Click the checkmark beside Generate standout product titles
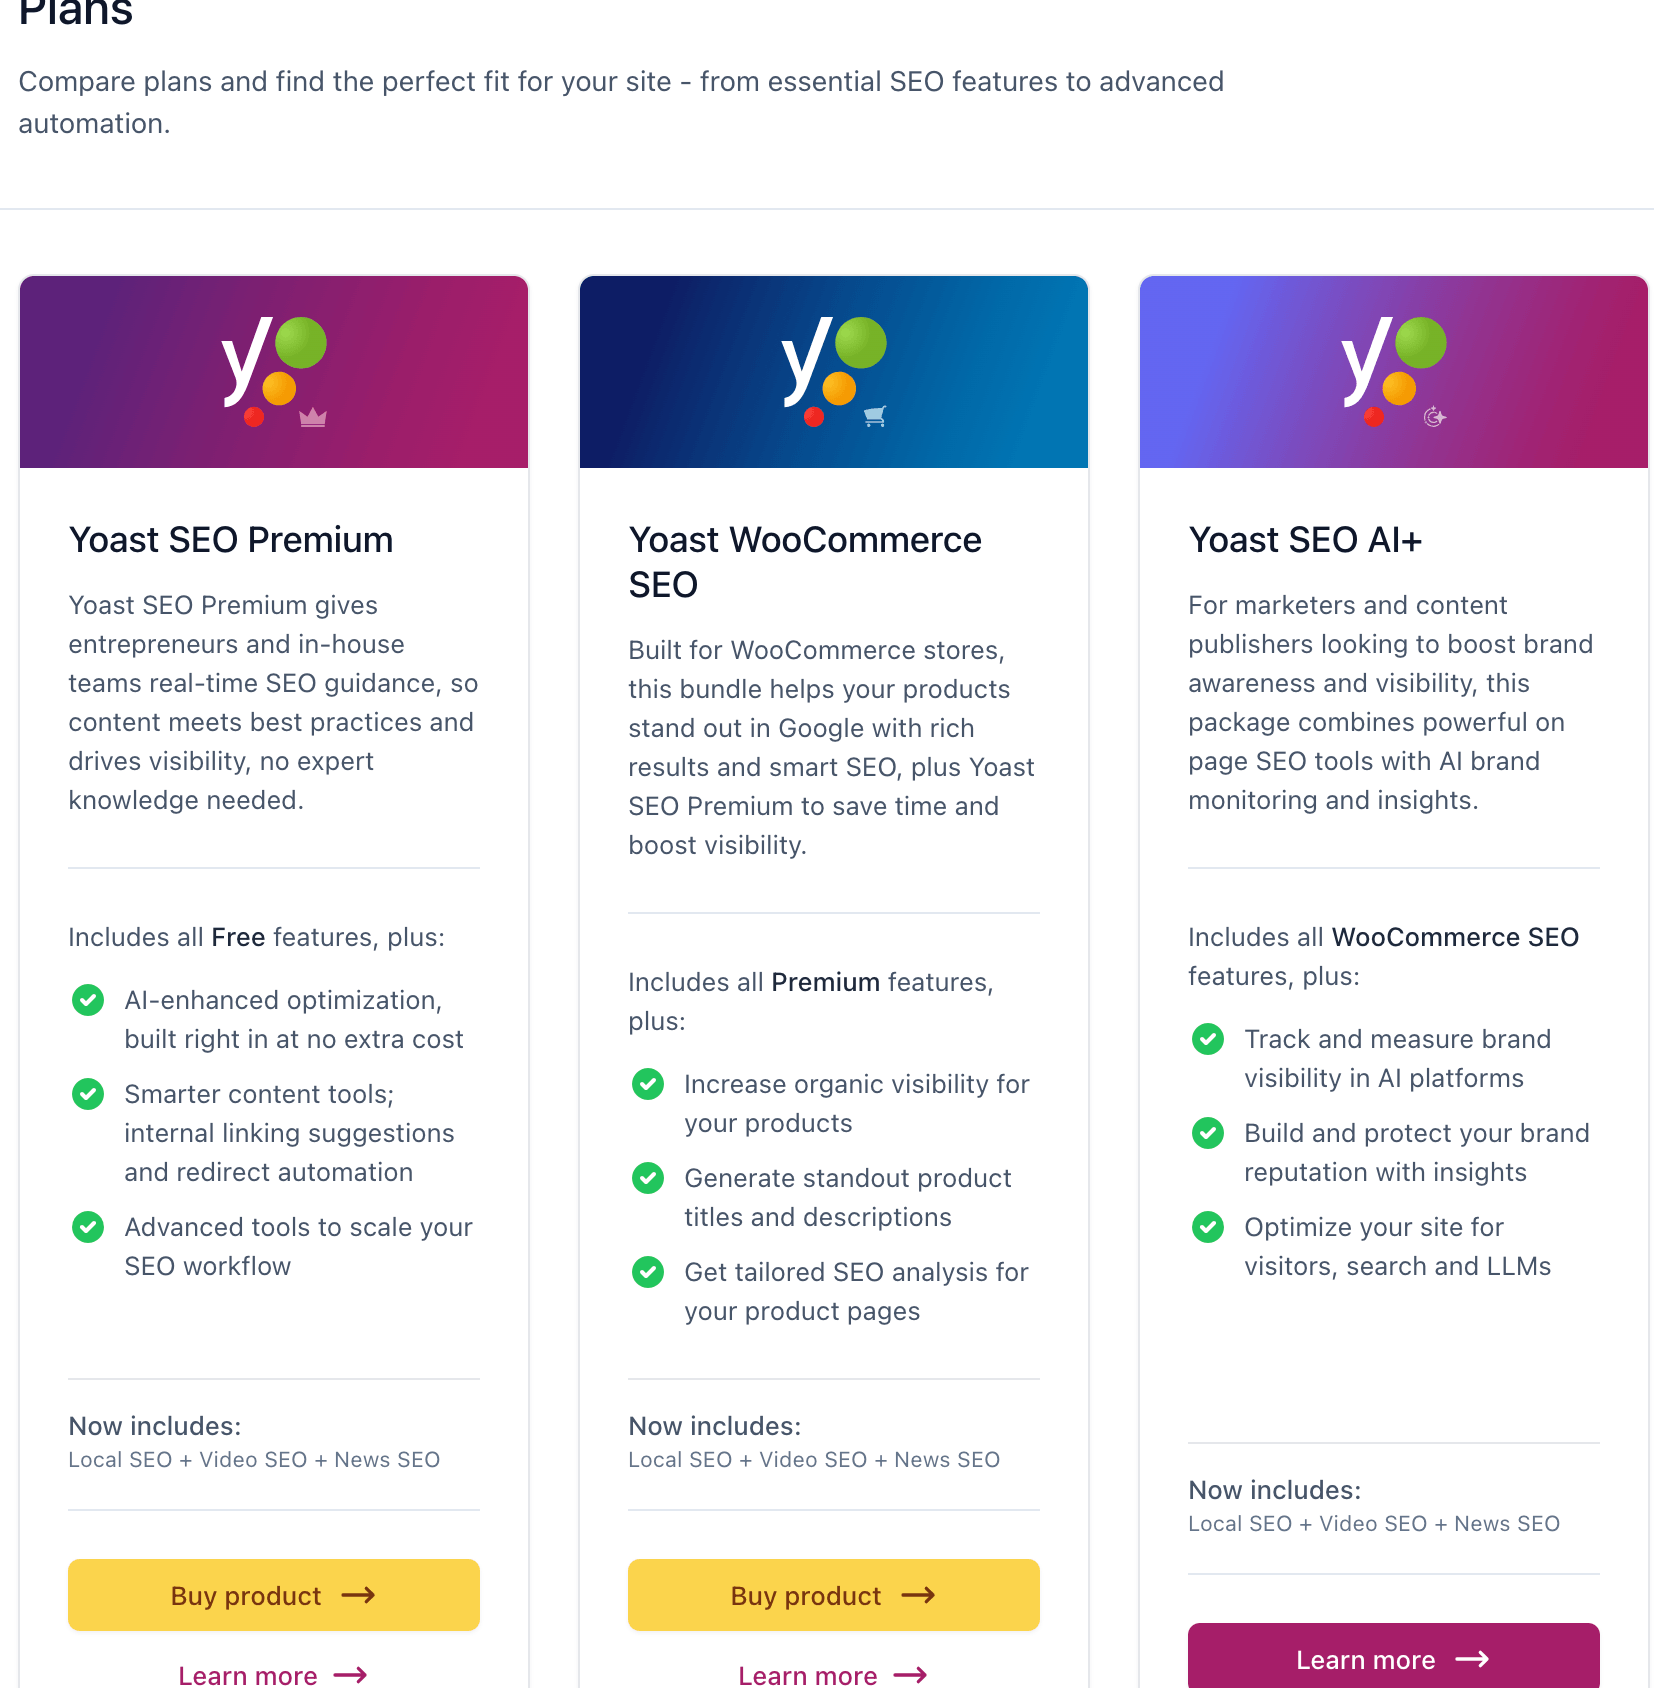 pyautogui.click(x=648, y=1178)
